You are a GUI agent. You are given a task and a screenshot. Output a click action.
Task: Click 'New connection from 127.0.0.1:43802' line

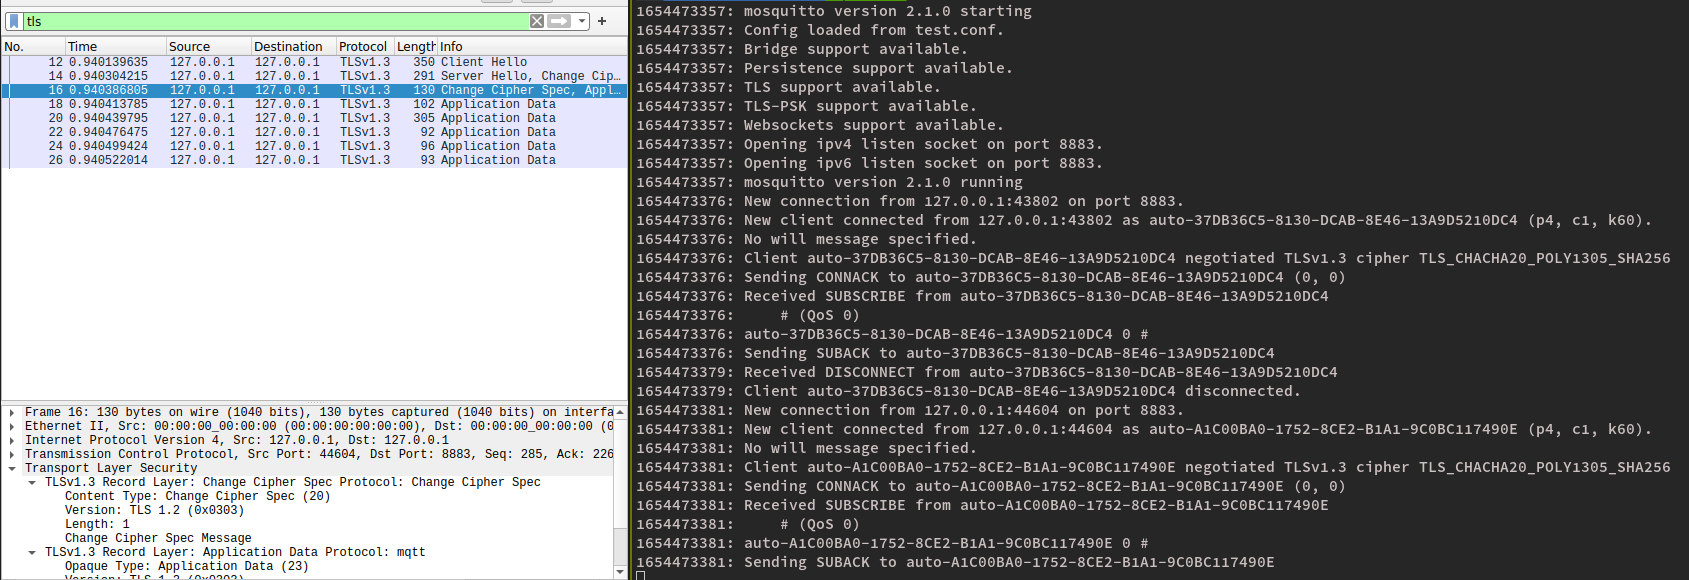click(x=910, y=201)
